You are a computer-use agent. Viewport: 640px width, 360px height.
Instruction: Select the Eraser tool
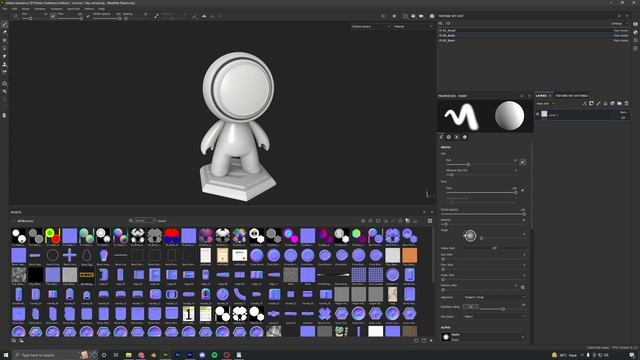coord(4,33)
